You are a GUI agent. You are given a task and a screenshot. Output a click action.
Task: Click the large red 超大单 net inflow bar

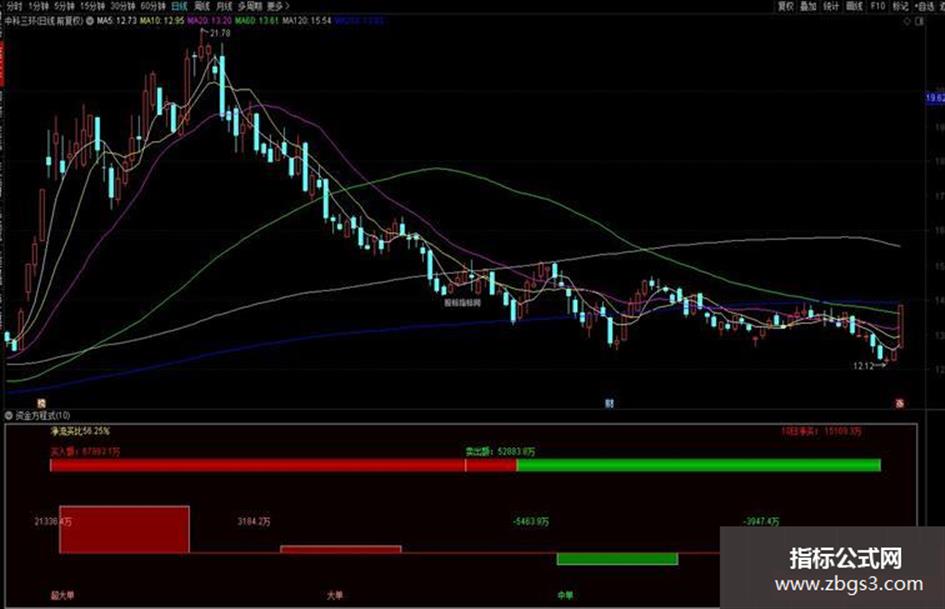[124, 529]
